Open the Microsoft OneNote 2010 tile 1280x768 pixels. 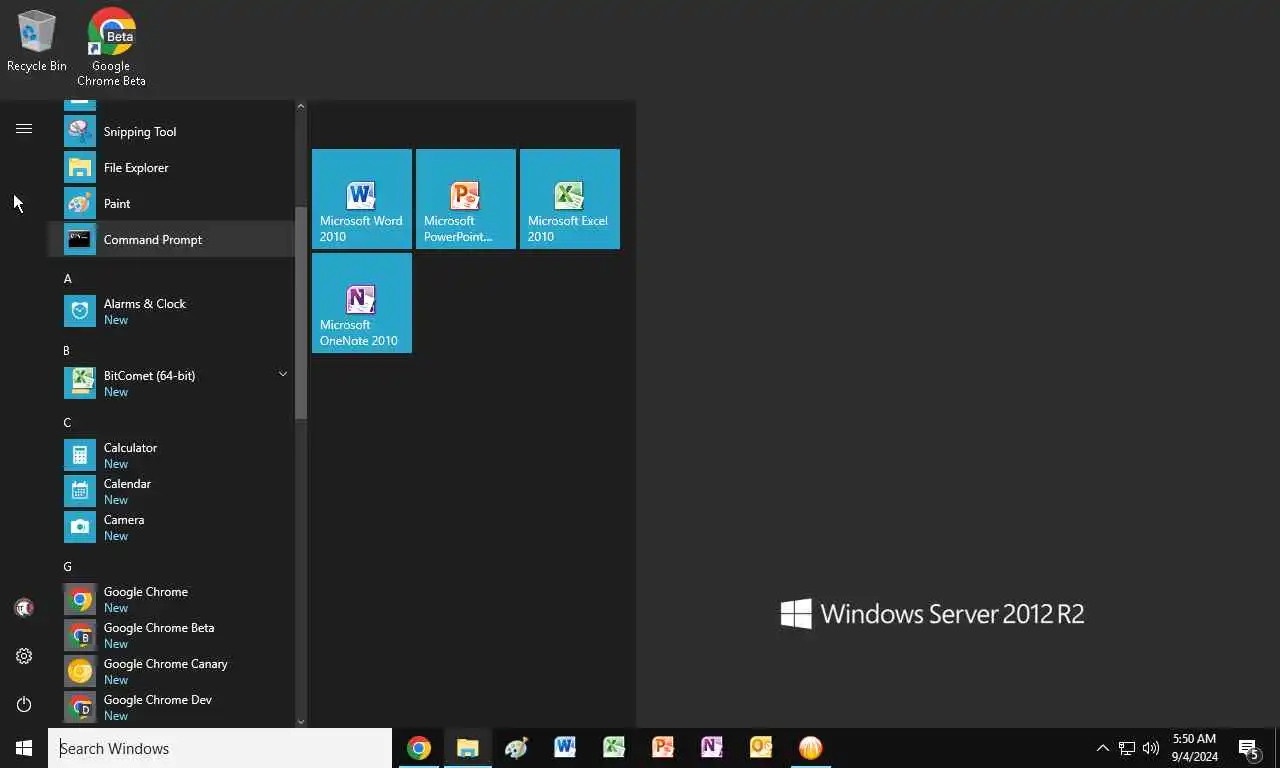point(362,303)
